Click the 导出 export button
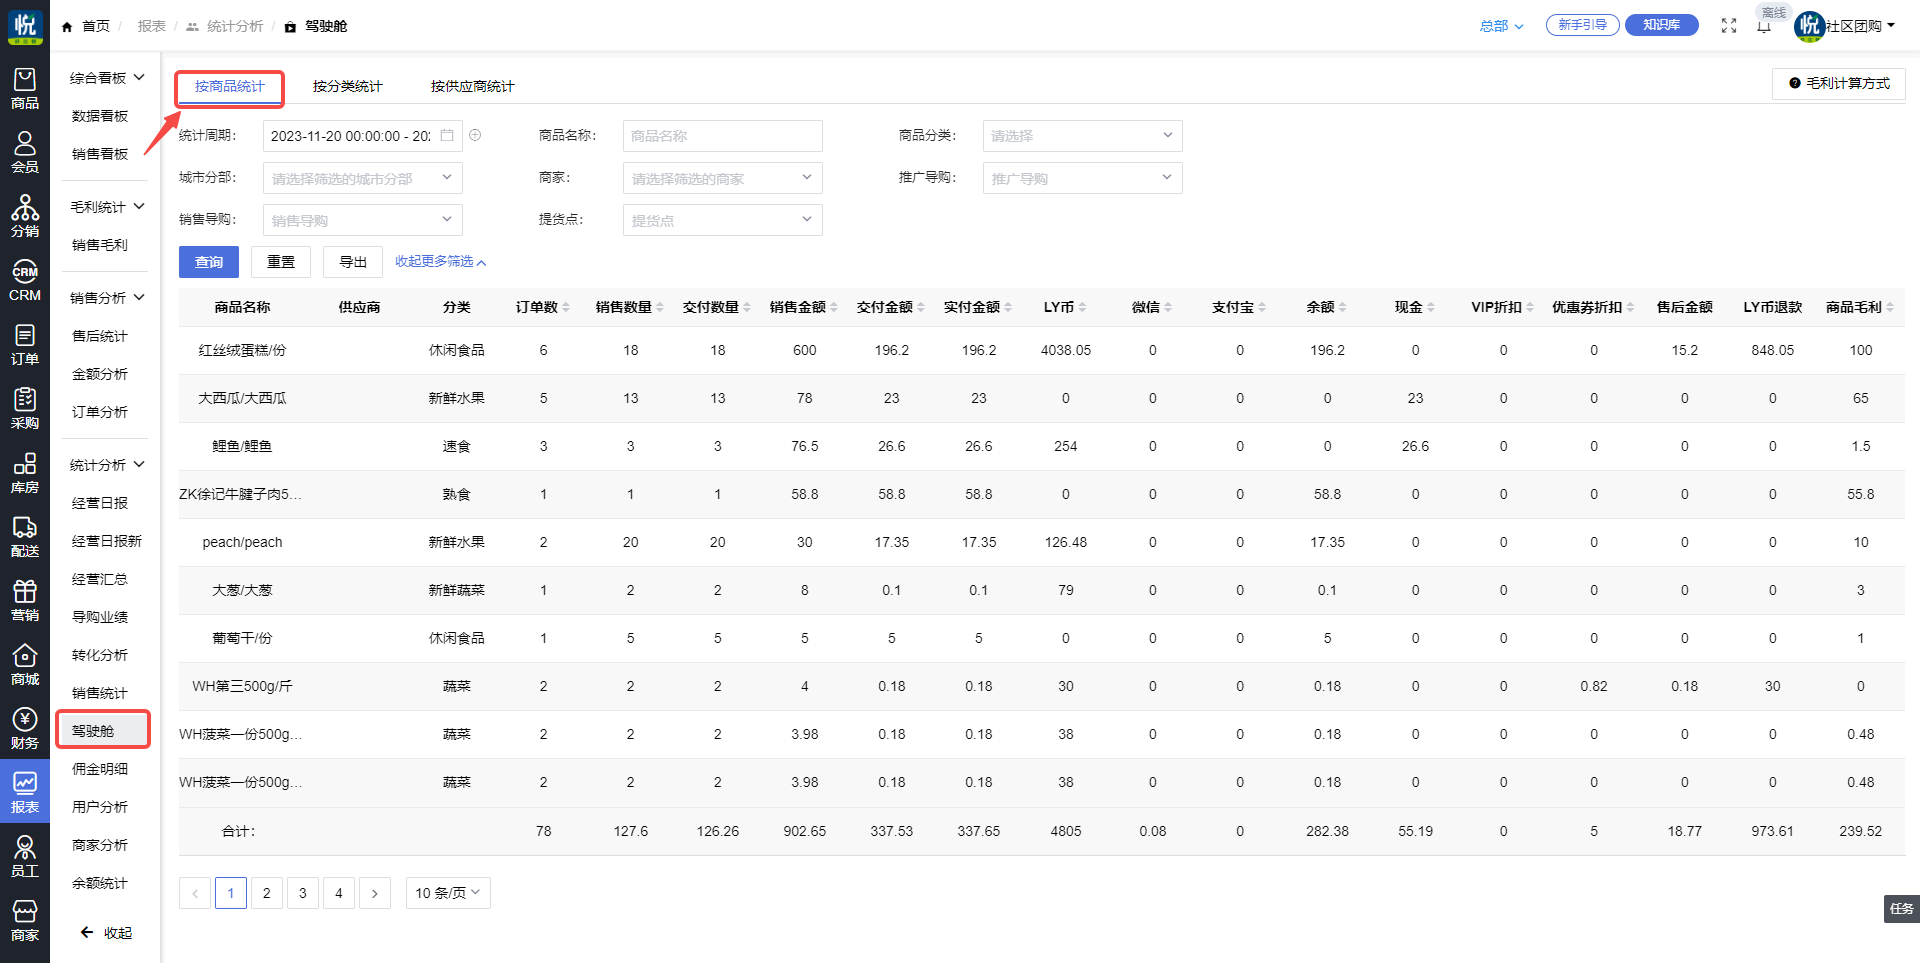 (353, 262)
